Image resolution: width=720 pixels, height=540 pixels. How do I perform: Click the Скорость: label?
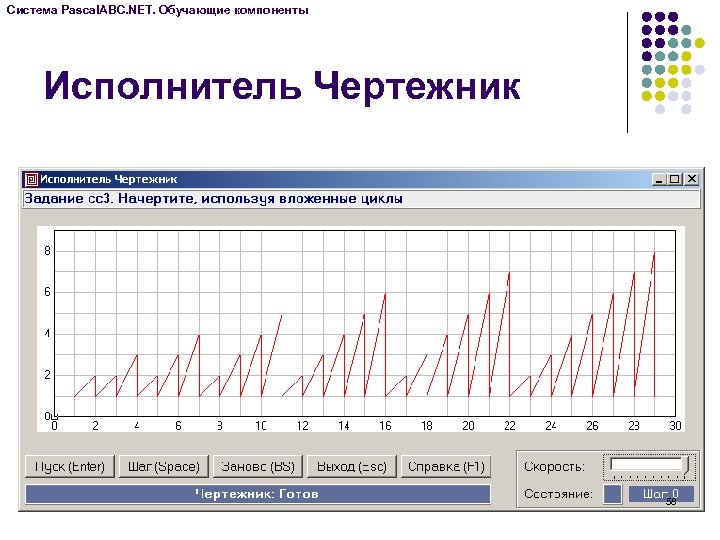[x=554, y=467]
